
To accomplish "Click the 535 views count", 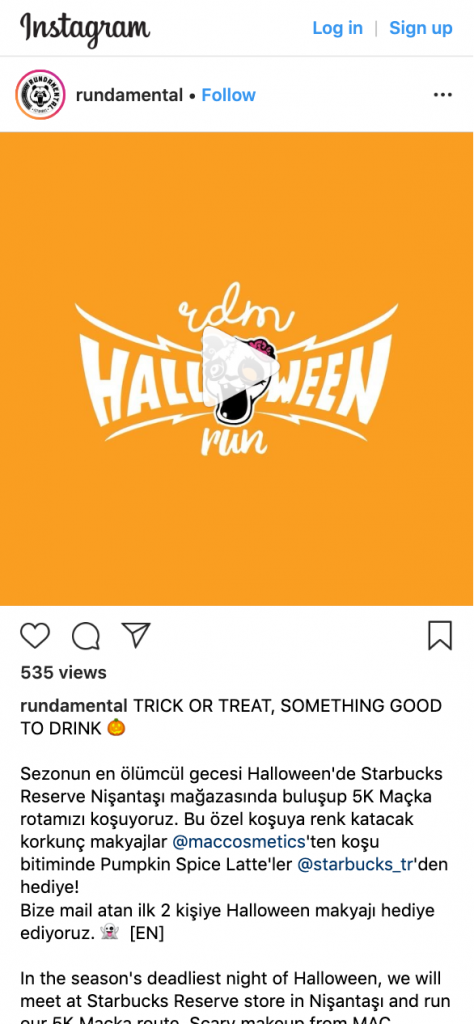I will 63,672.
